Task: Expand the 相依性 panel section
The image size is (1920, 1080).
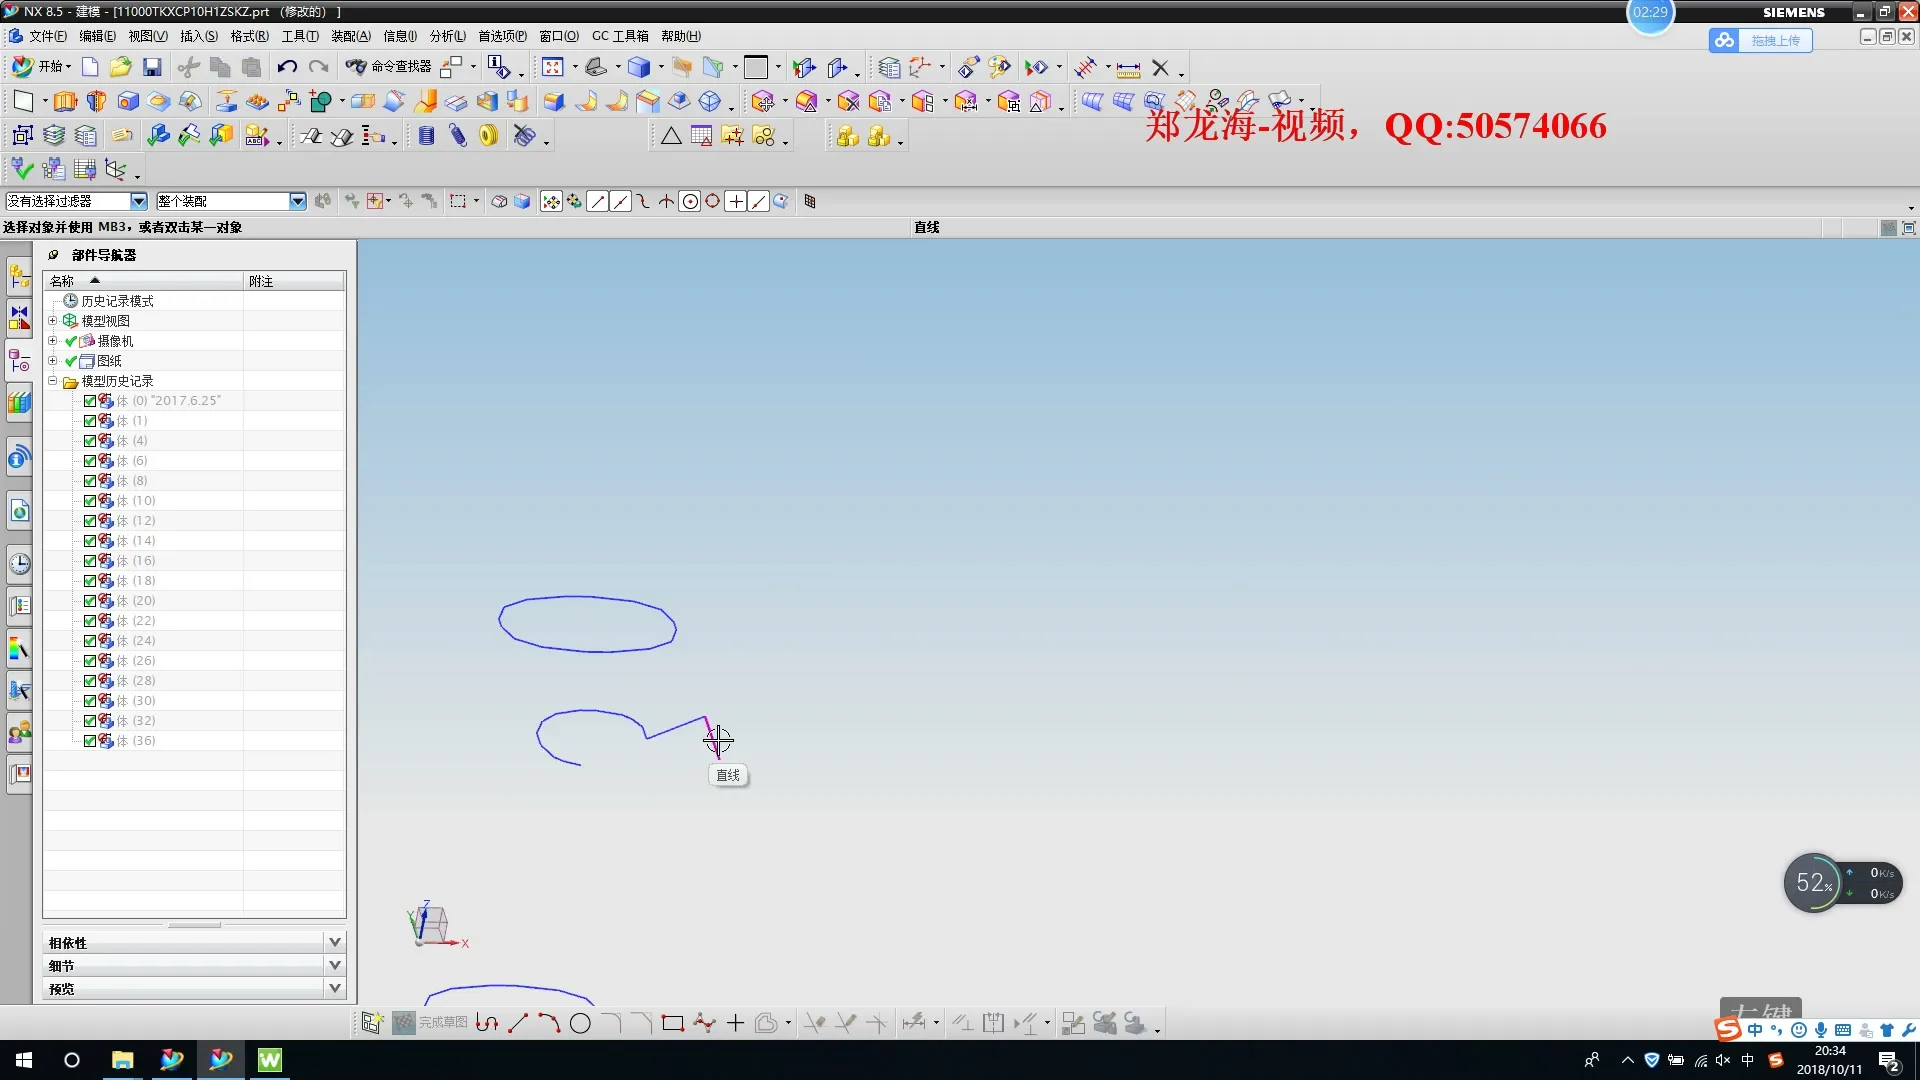Action: [335, 942]
